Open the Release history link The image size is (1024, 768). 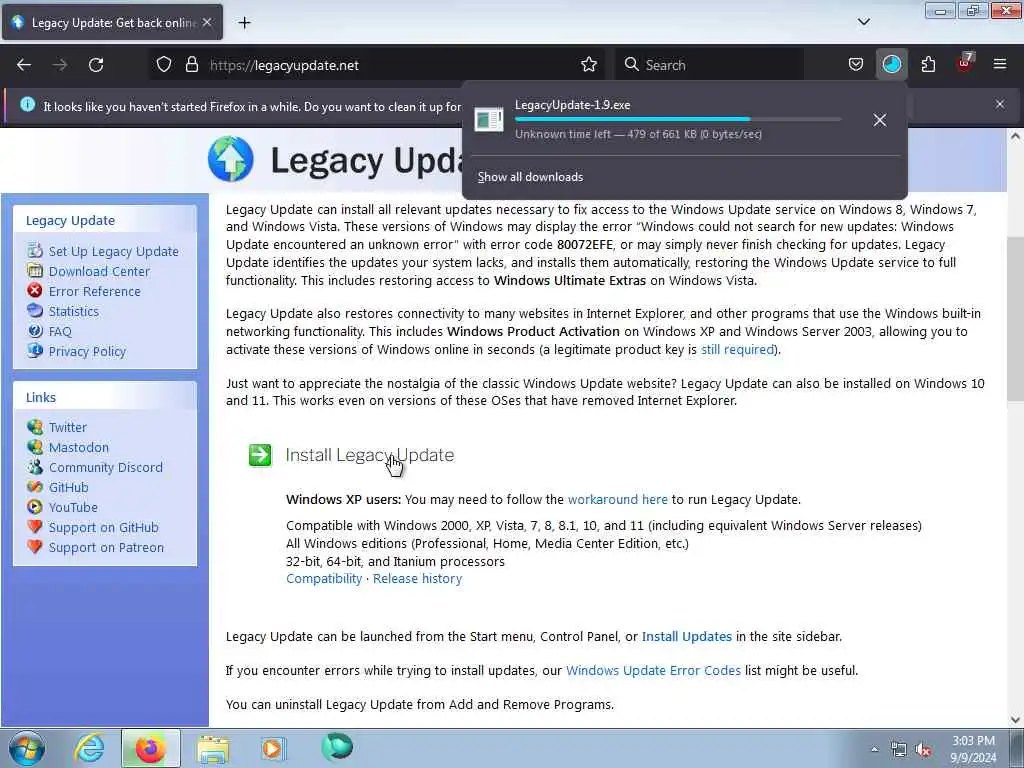pyautogui.click(x=417, y=579)
